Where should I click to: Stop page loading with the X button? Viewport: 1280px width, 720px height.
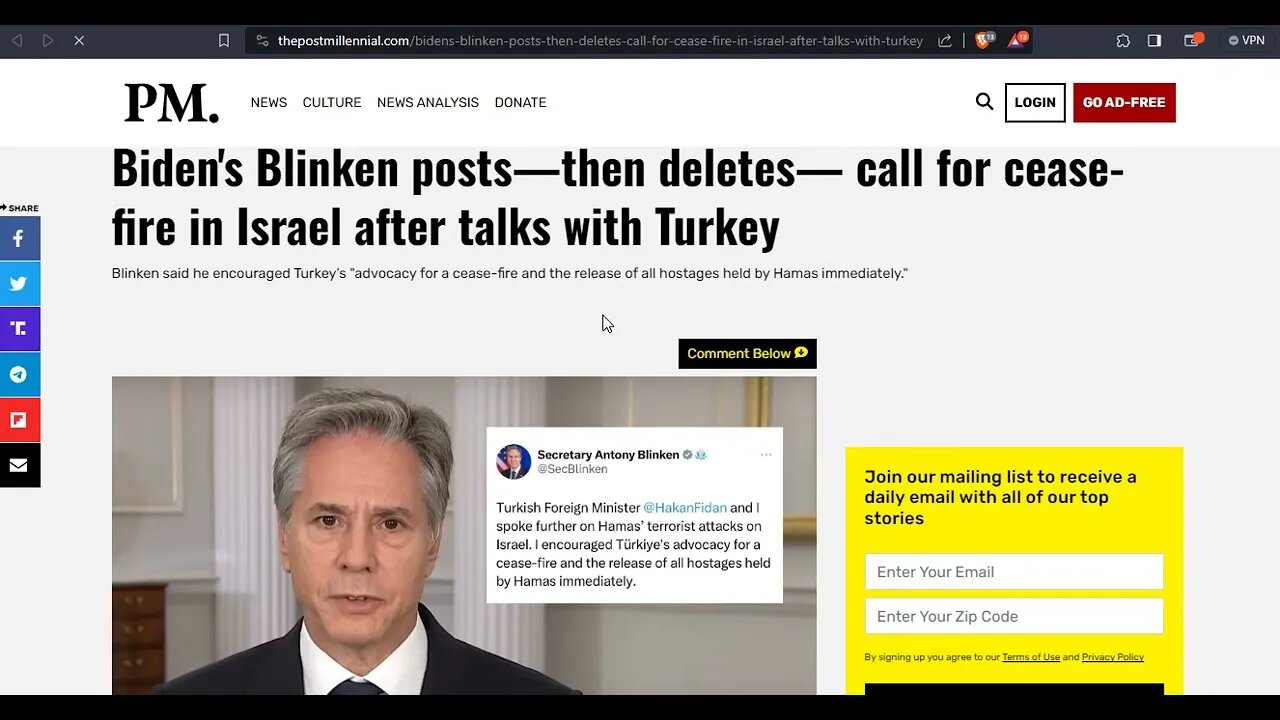click(79, 41)
